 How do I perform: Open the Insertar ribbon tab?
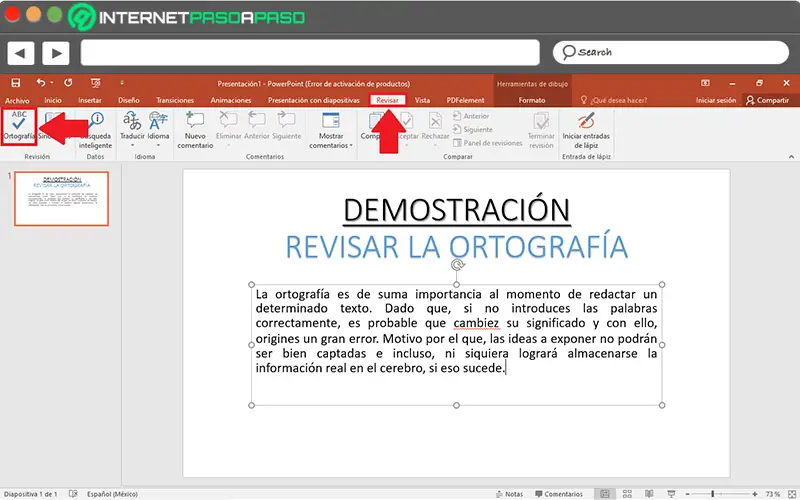point(90,101)
